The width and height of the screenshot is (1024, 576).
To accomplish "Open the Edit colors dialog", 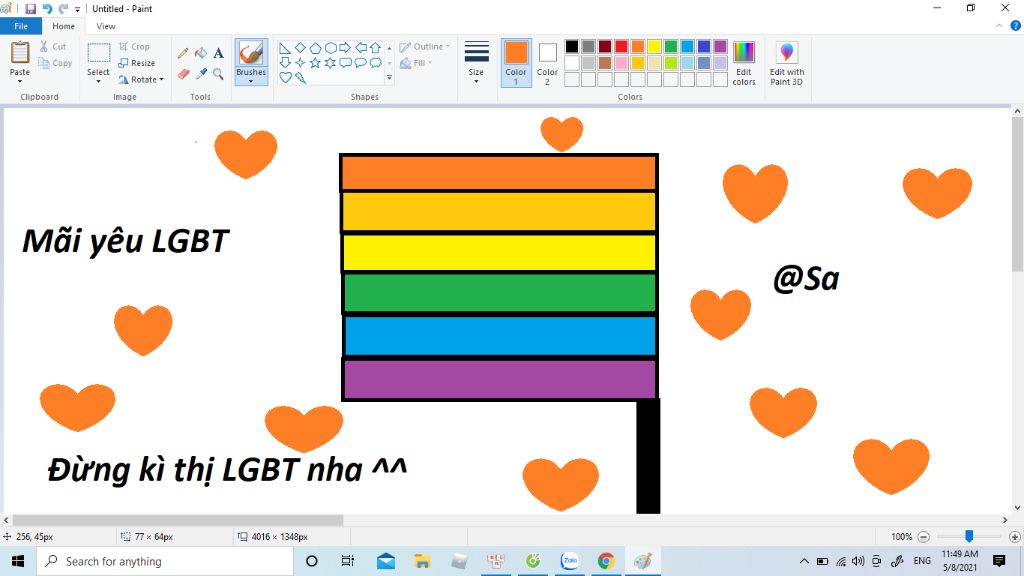I will click(x=744, y=63).
